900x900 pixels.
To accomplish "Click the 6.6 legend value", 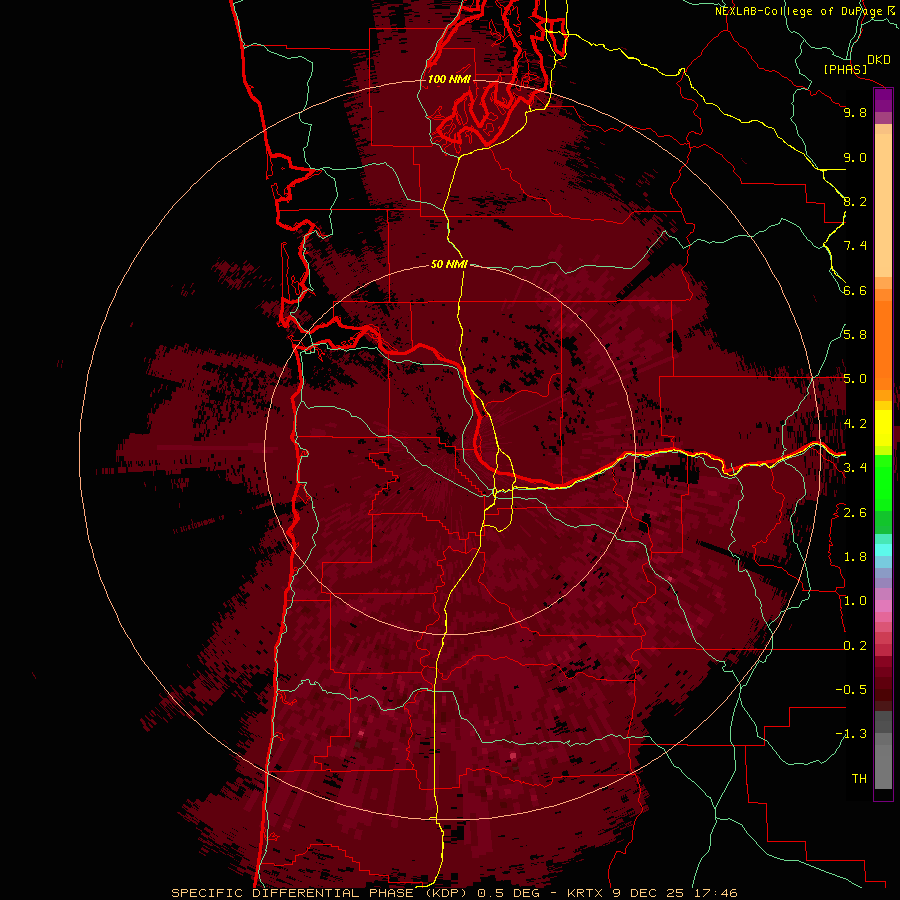I will click(x=855, y=291).
